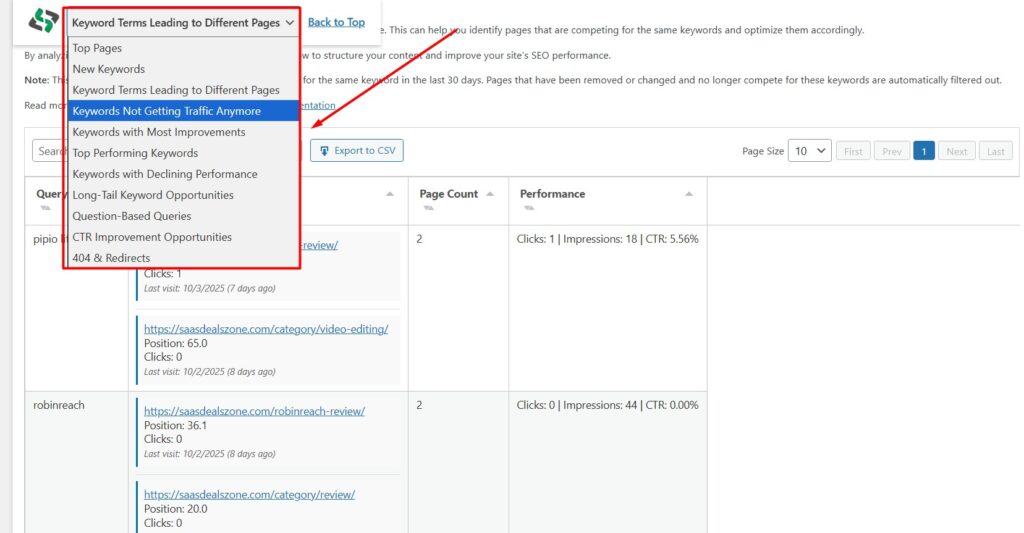
Task: Go to page 1 in pagination
Action: click(x=923, y=151)
